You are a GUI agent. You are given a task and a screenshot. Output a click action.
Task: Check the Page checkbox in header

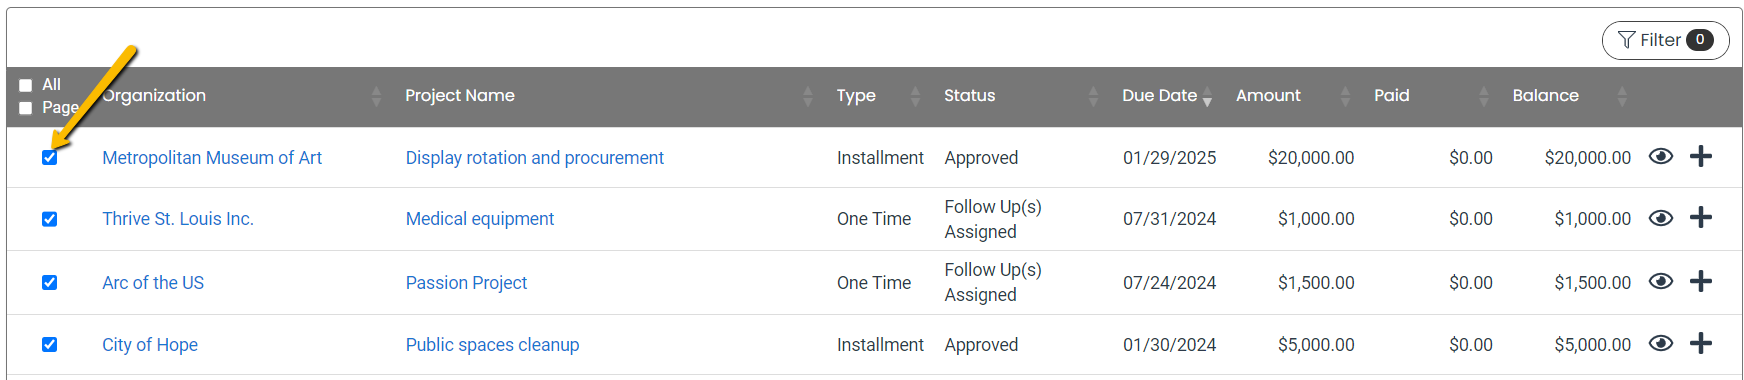point(26,108)
